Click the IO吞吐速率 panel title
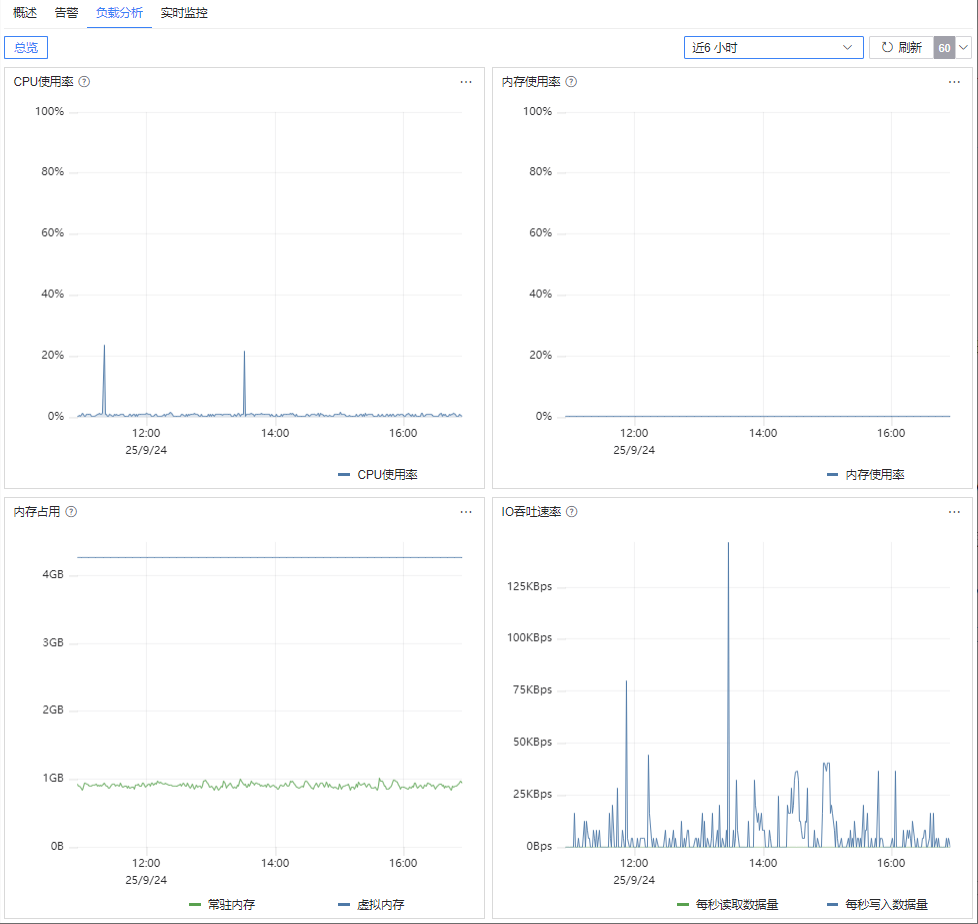This screenshot has height=924, width=978. [531, 512]
